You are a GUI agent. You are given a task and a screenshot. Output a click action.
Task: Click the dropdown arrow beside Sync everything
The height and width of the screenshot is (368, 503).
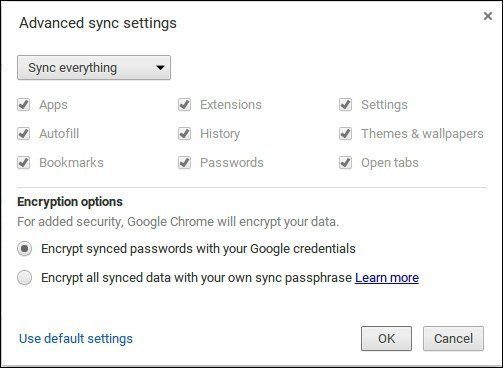click(x=160, y=68)
